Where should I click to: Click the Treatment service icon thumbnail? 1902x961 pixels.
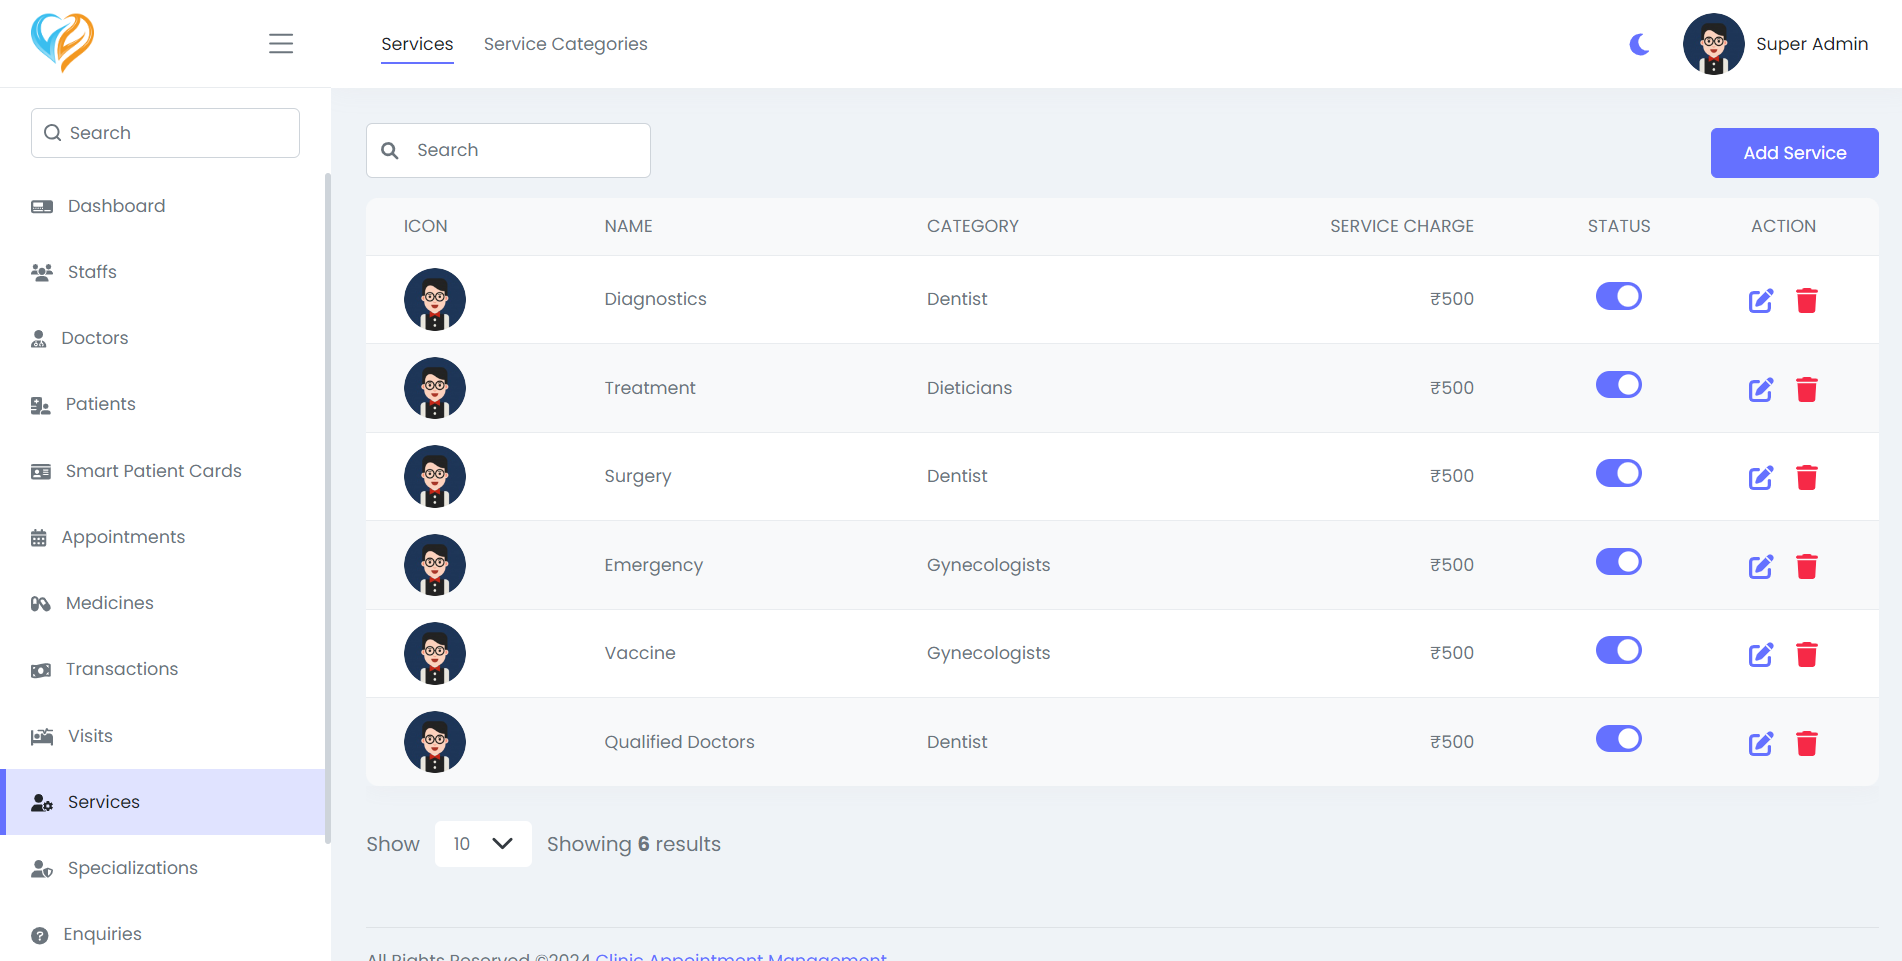point(435,388)
